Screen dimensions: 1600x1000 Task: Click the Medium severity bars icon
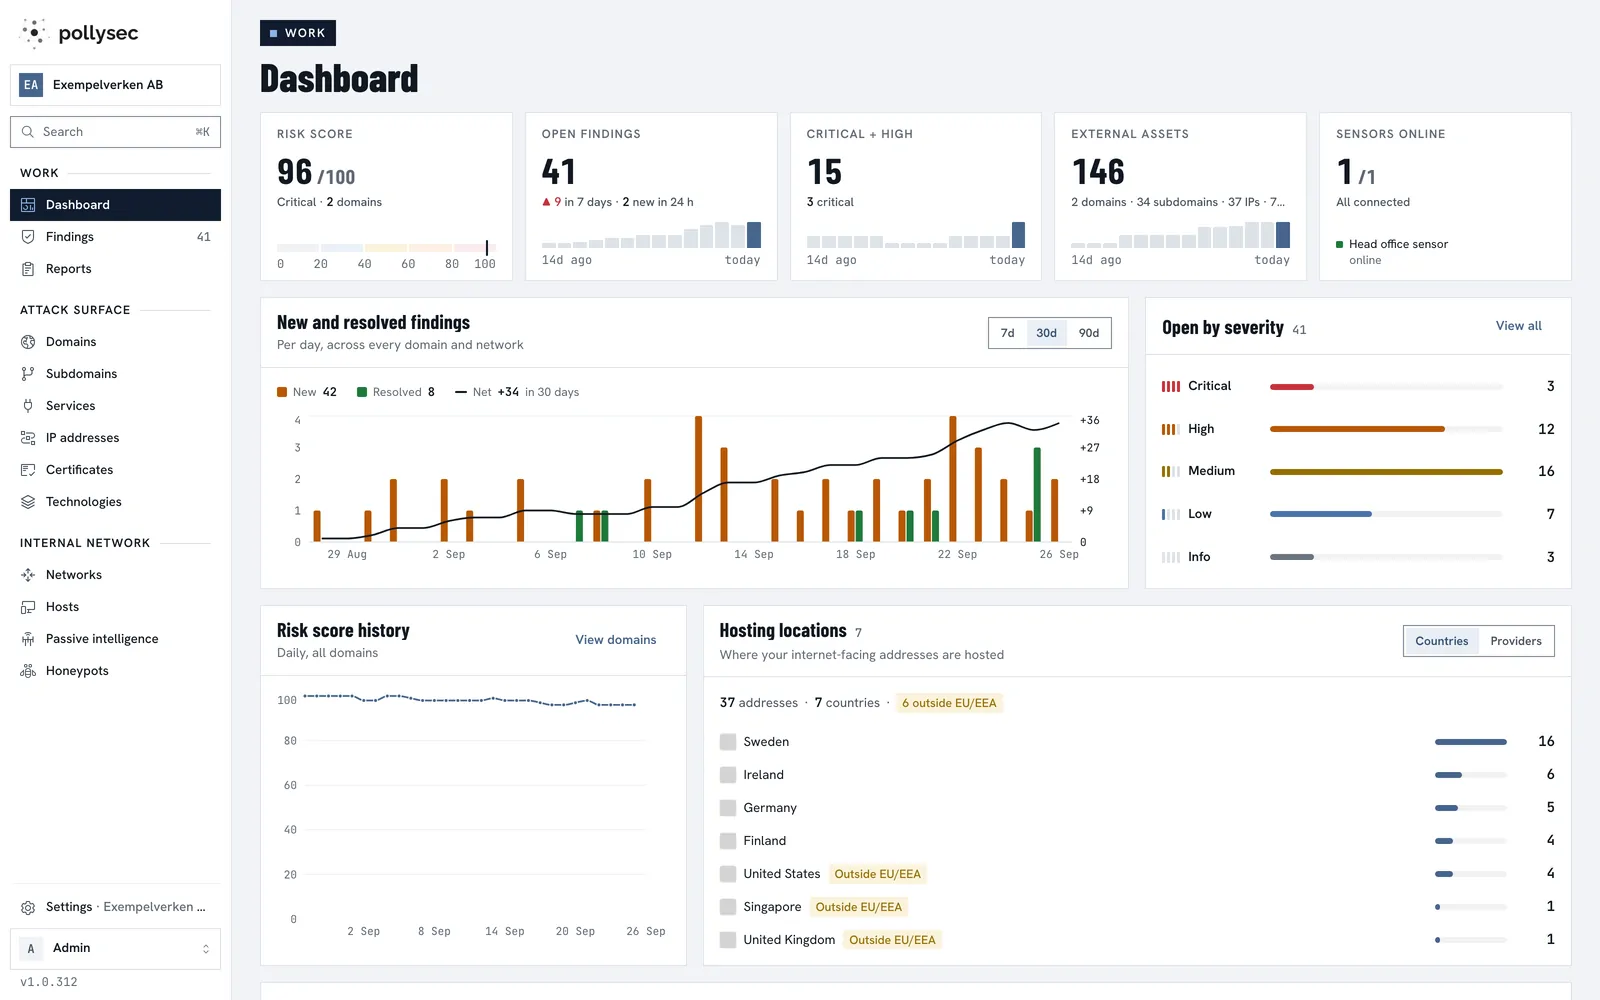click(x=1171, y=471)
